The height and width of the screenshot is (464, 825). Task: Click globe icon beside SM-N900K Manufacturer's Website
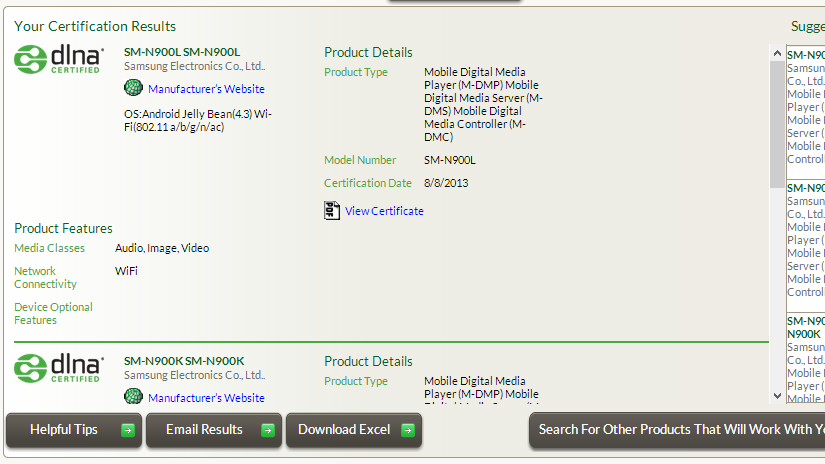click(133, 396)
